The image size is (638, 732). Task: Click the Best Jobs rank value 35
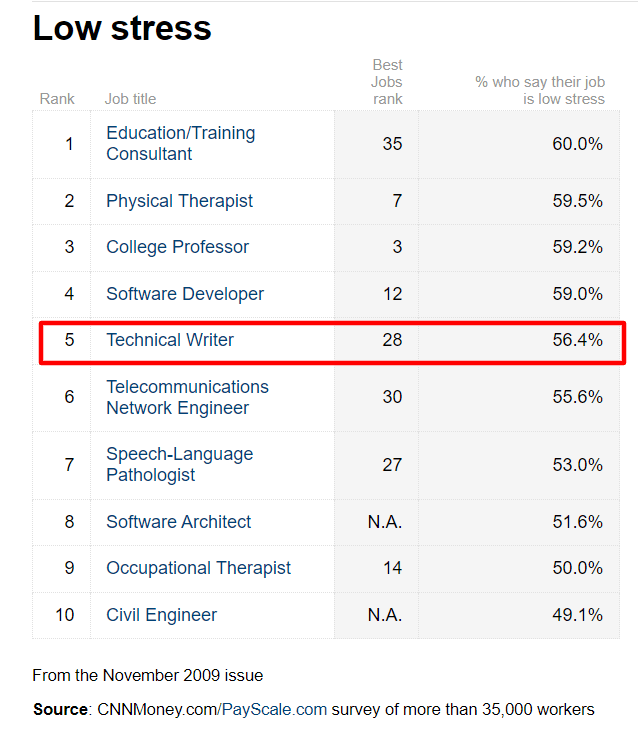[392, 144]
